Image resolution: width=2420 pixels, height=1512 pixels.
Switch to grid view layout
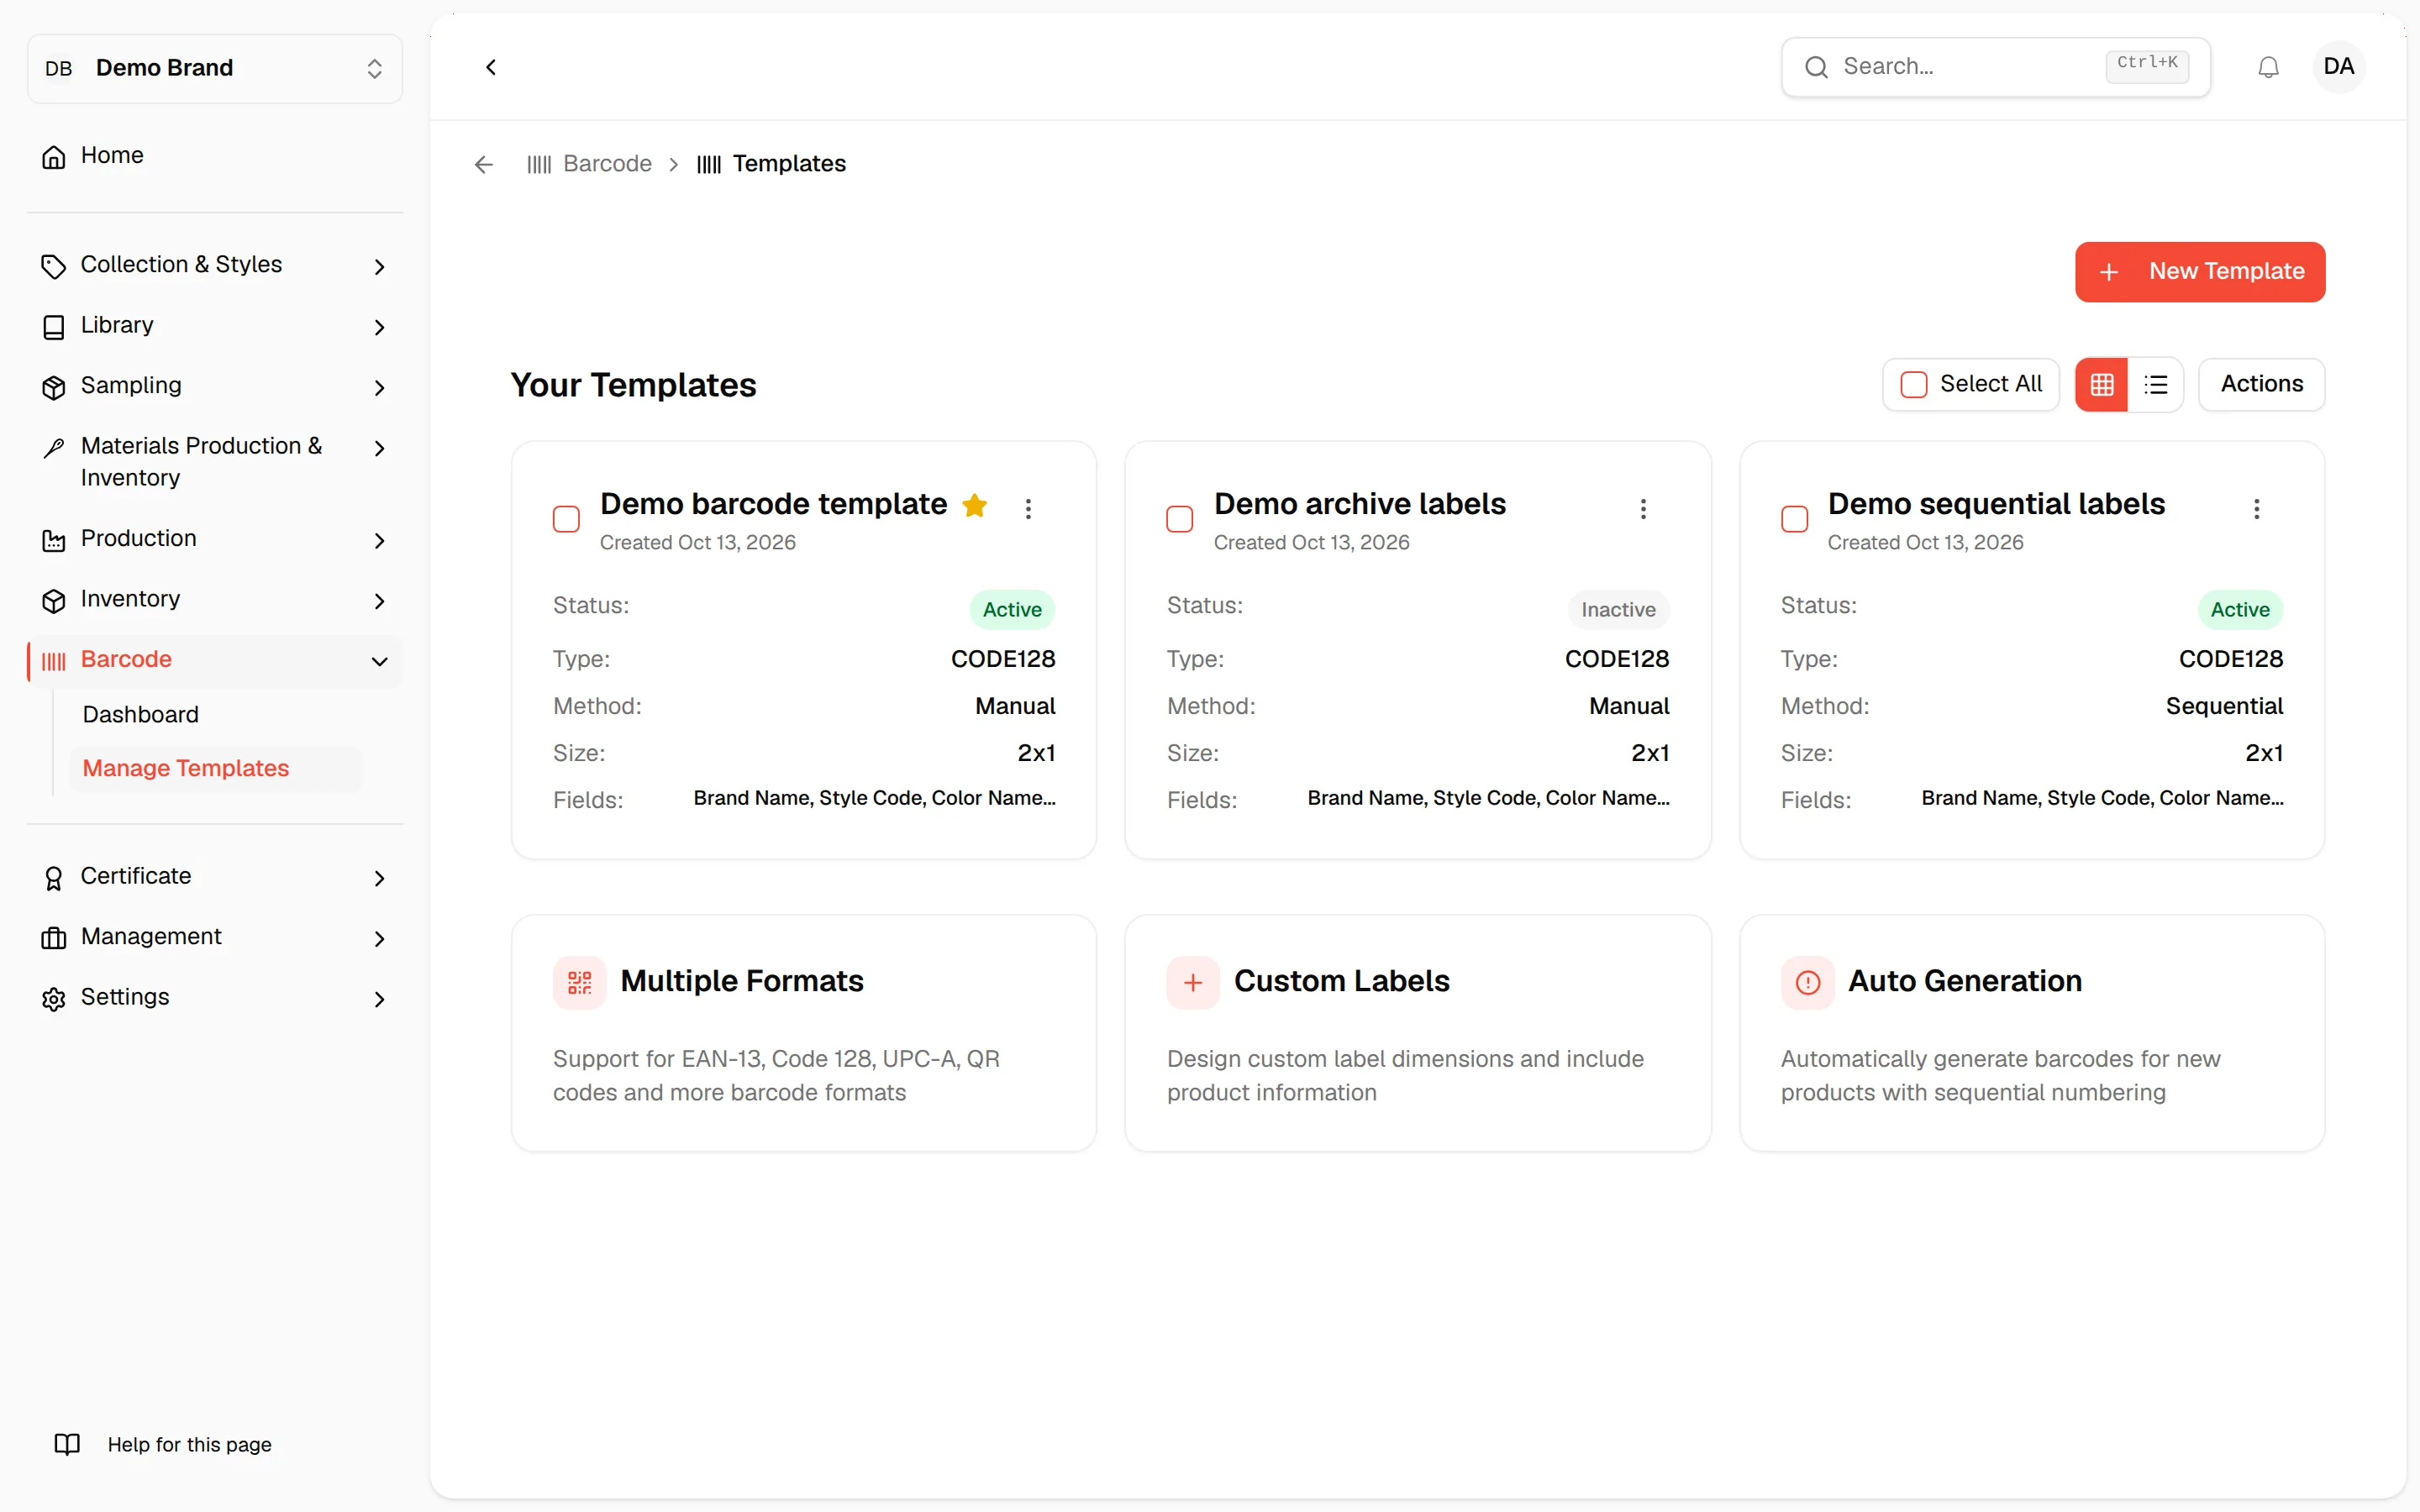[x=2102, y=384]
